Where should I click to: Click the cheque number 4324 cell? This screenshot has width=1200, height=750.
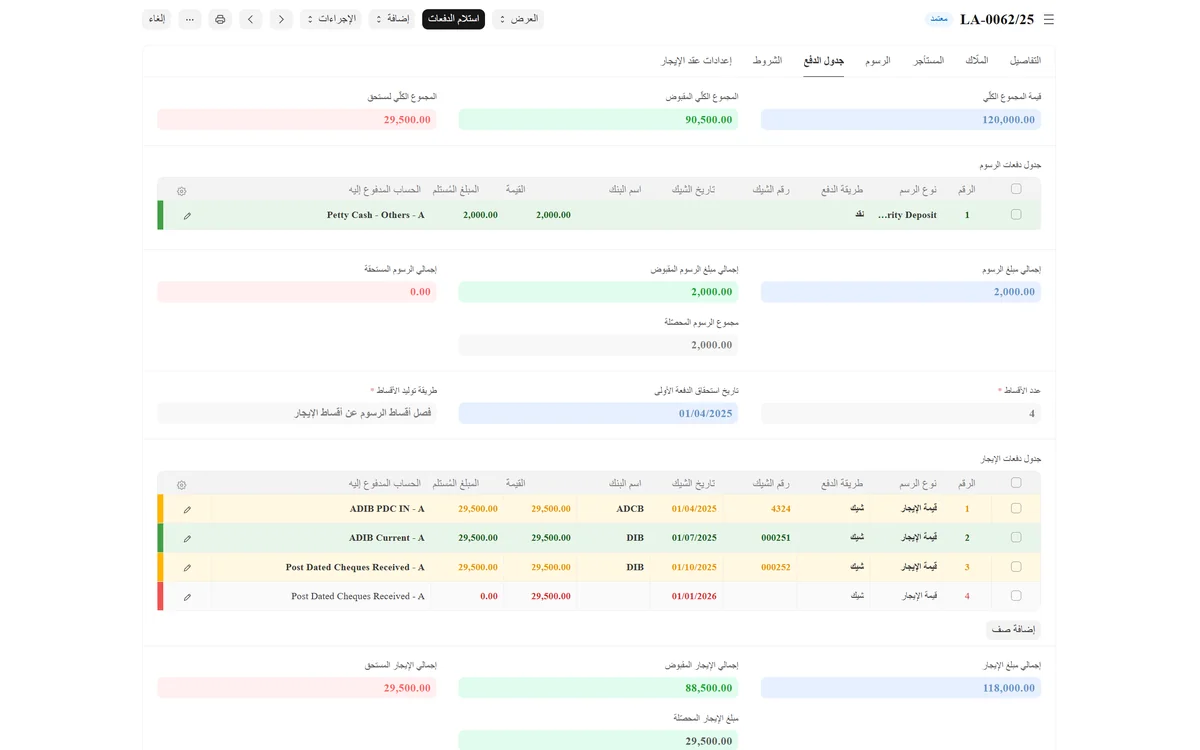coord(760,509)
